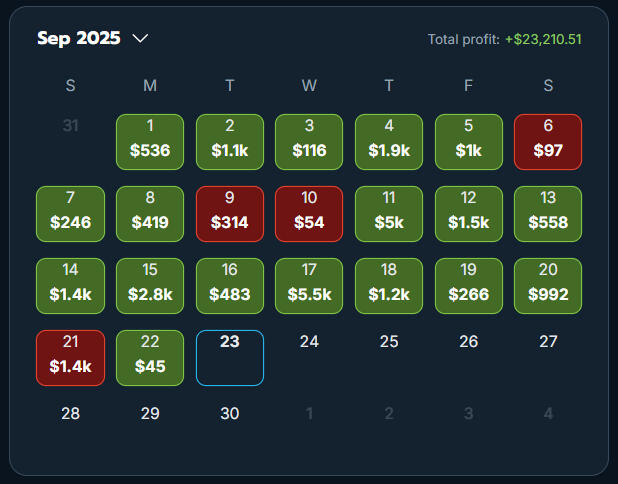Viewport: 618px width, 484px height.
Task: Open September 21 red loss day
Action: 70,357
